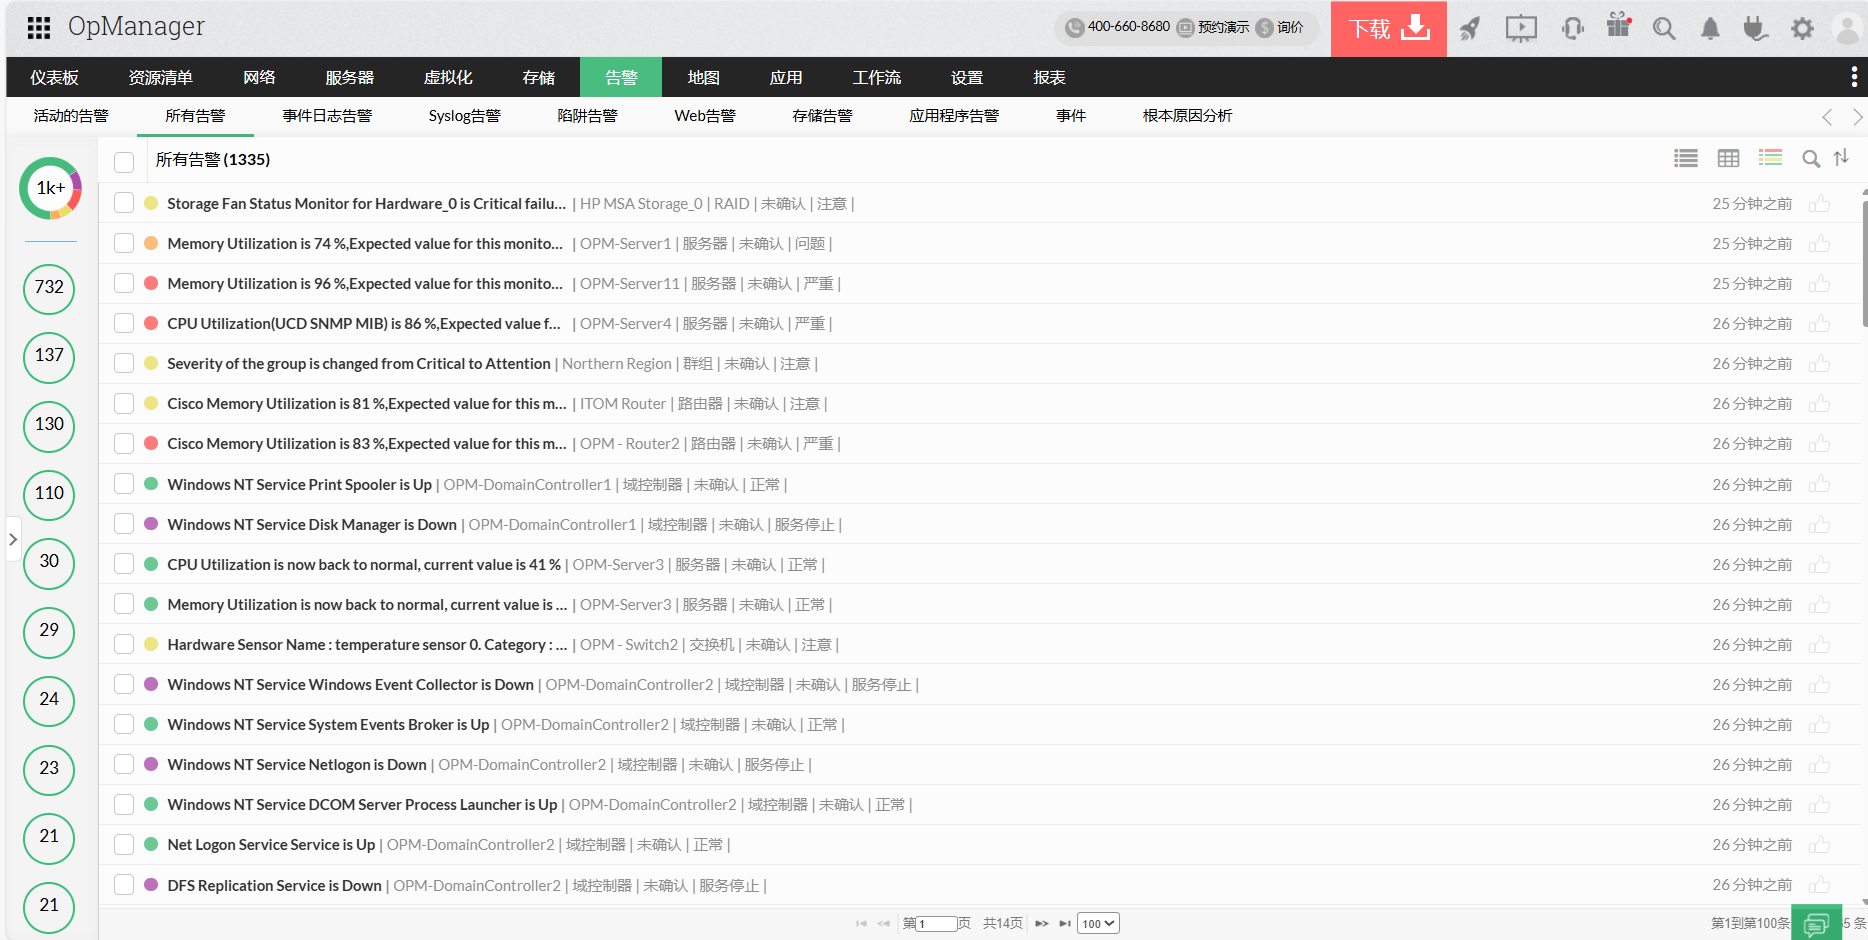Screen dimensions: 1868x940
Task: Select the Northern Region severity alarm checkbox
Action: [x=124, y=363]
